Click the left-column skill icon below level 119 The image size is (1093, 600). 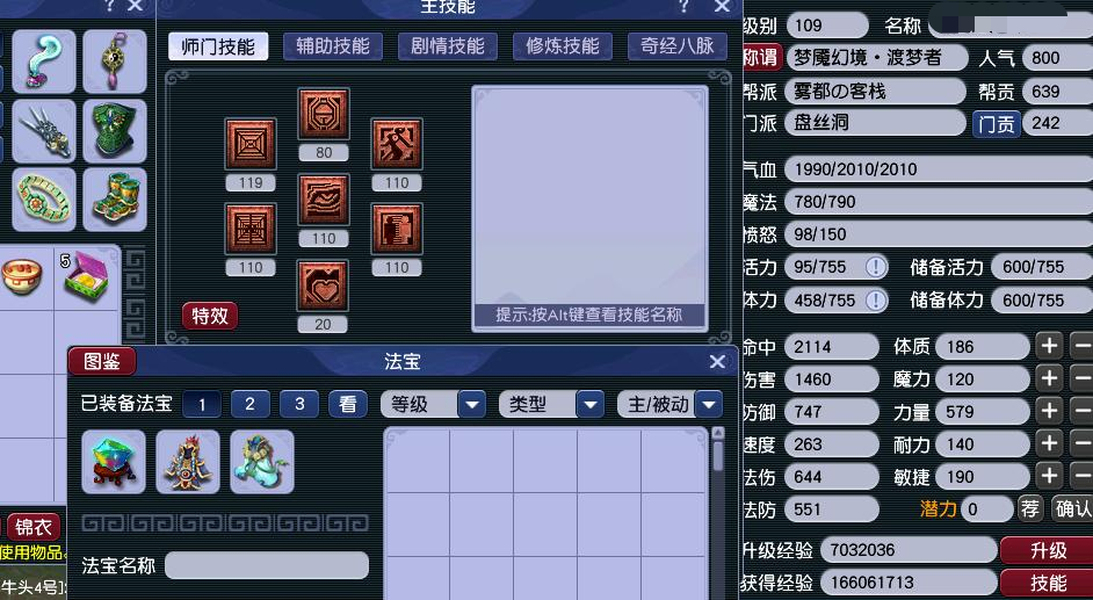coord(250,229)
